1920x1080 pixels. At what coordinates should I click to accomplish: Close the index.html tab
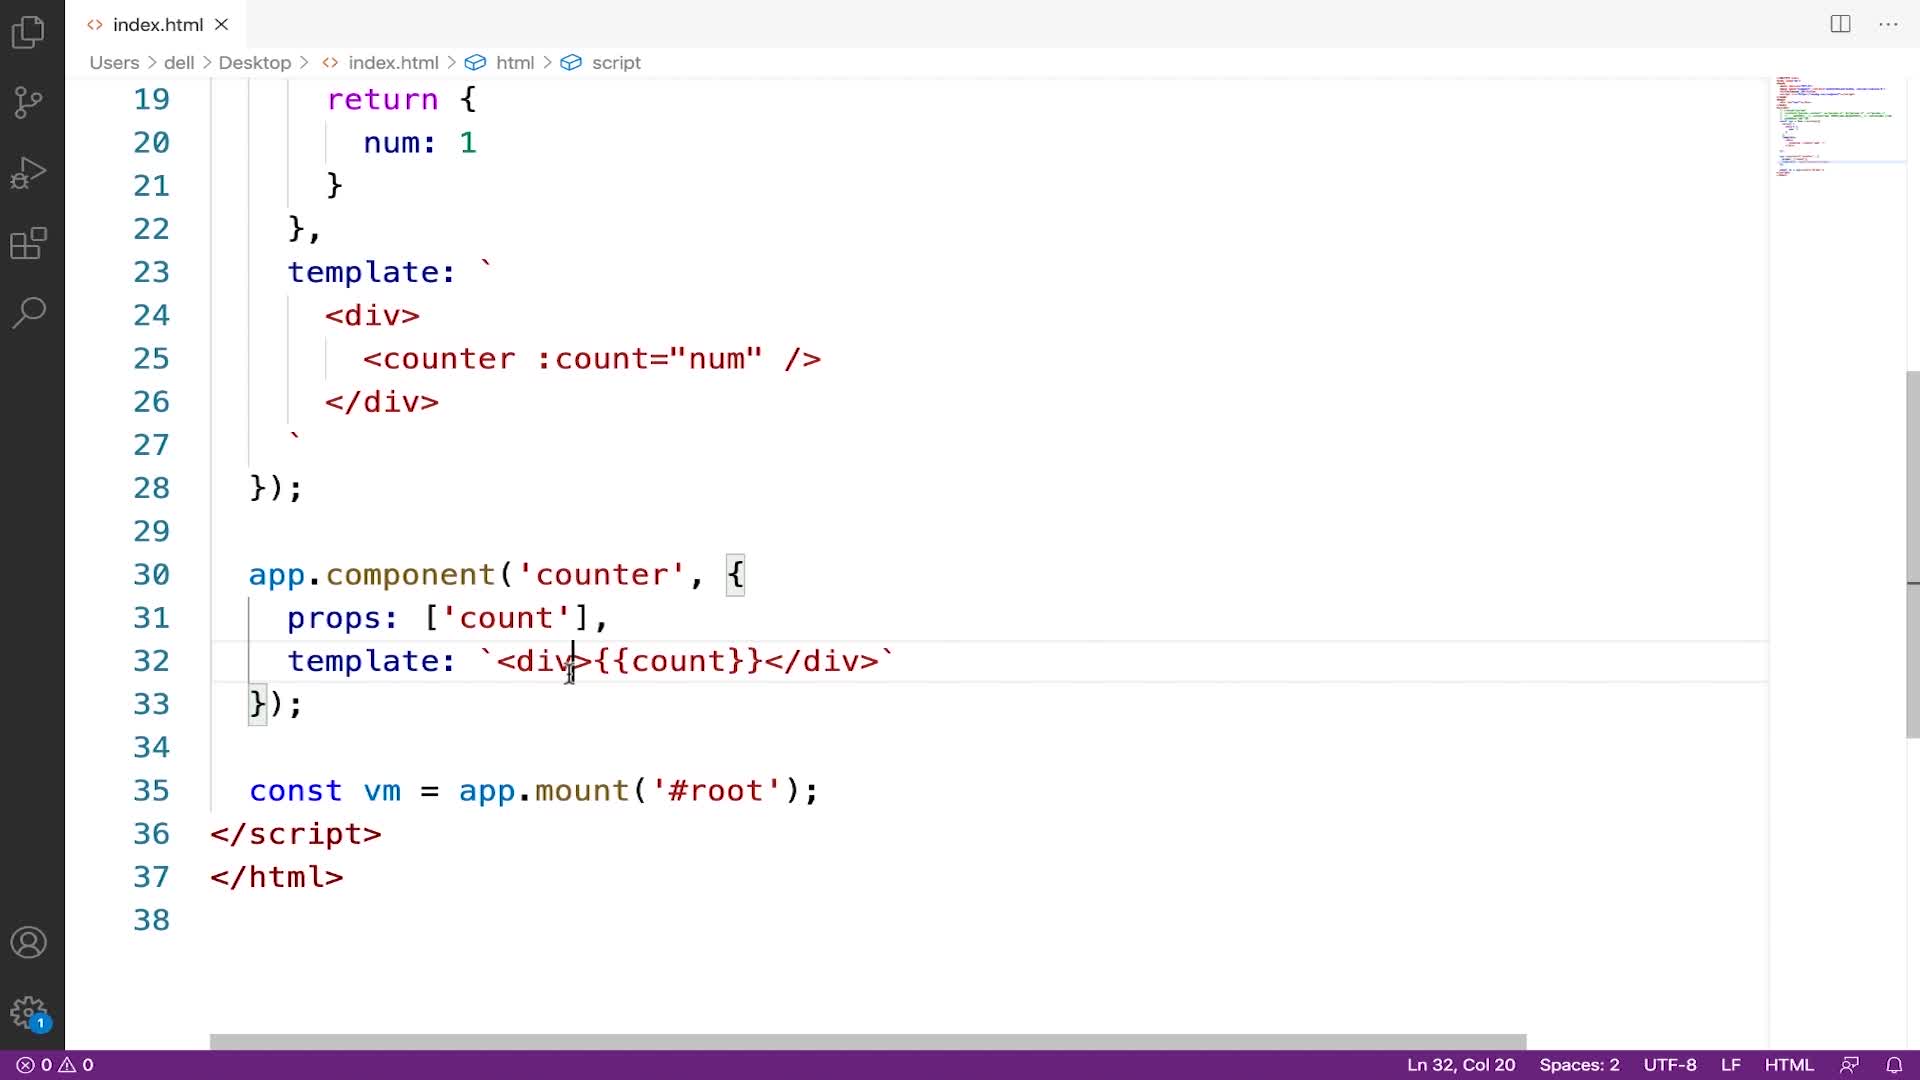[x=222, y=24]
